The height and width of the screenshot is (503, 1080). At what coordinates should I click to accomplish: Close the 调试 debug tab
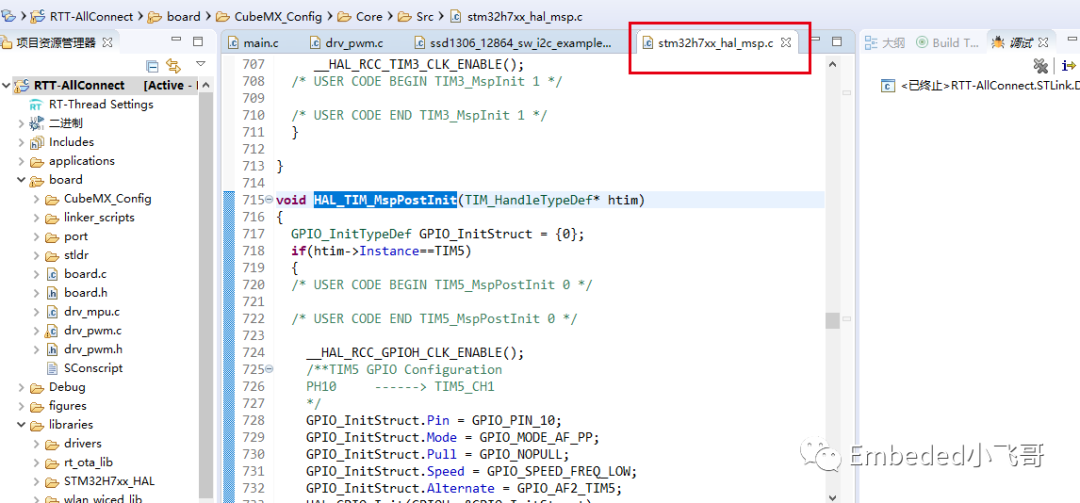coord(1043,43)
